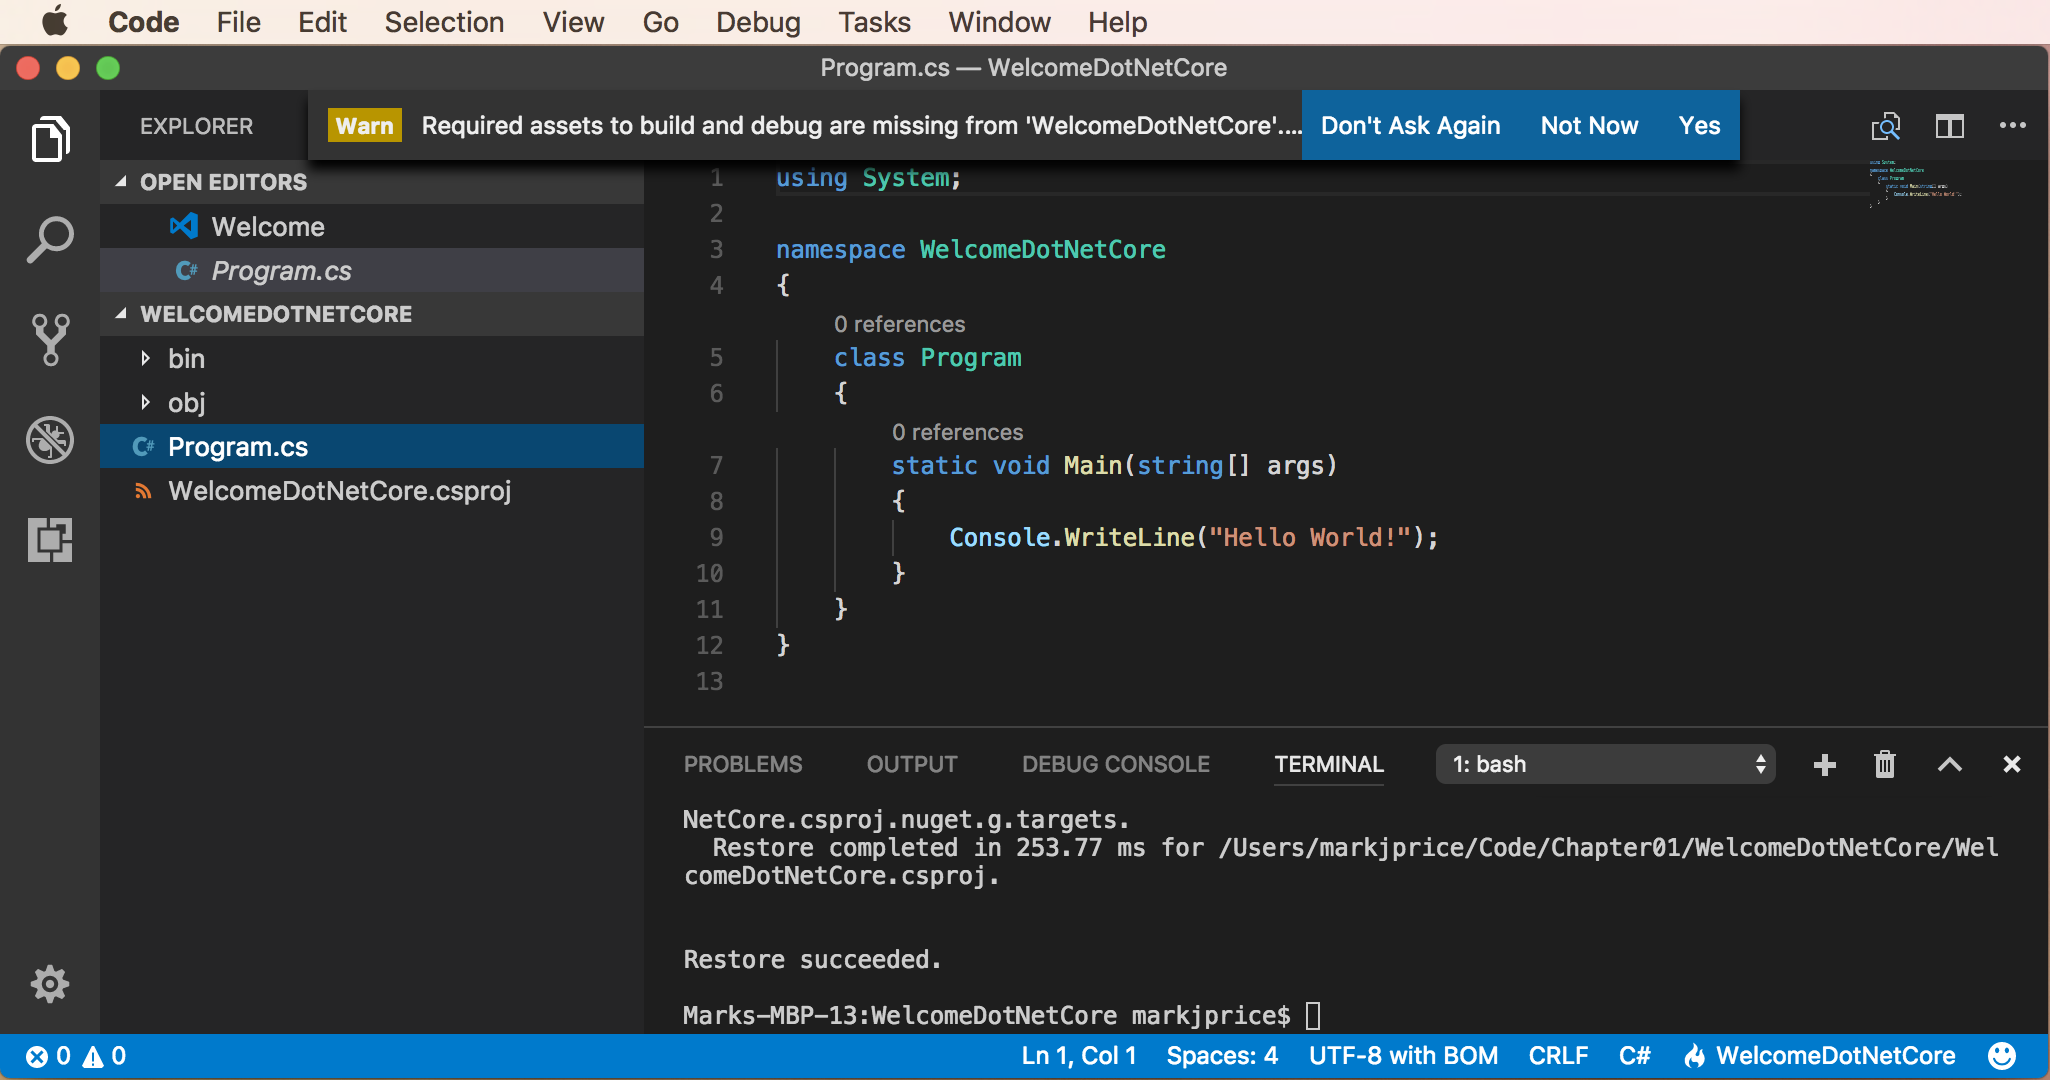Open the Apple menu
Screen dimensions: 2050x1080
pyautogui.click(x=54, y=21)
